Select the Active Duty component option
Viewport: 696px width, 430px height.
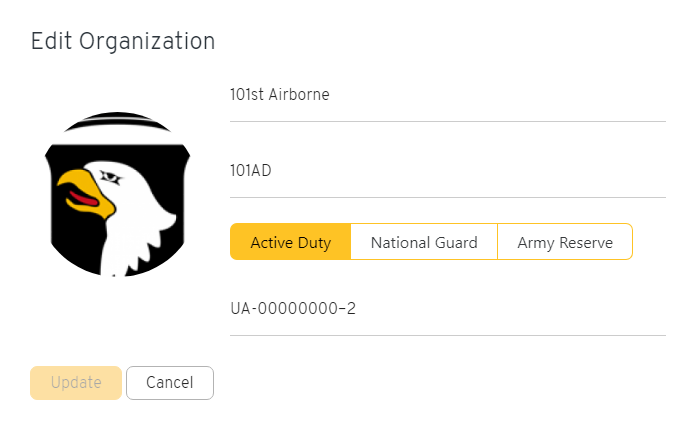291,242
